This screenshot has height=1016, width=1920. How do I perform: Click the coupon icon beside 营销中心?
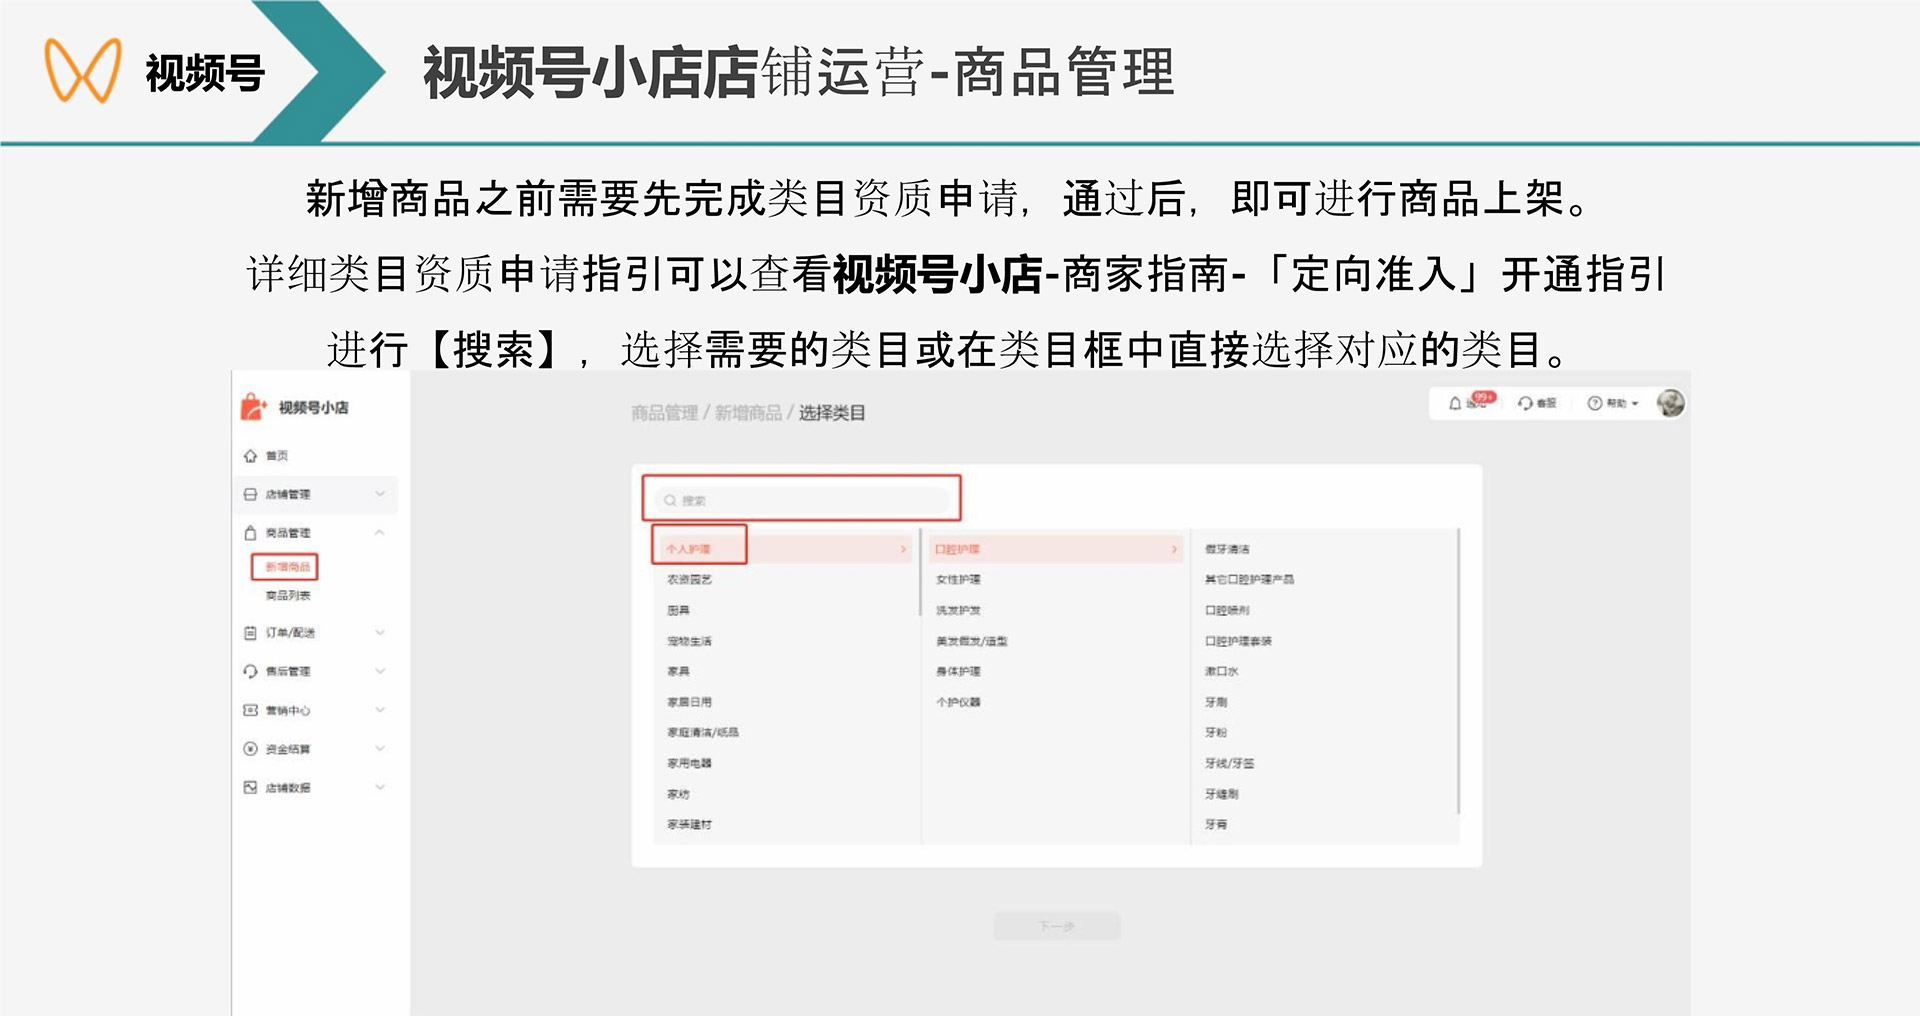(250, 710)
